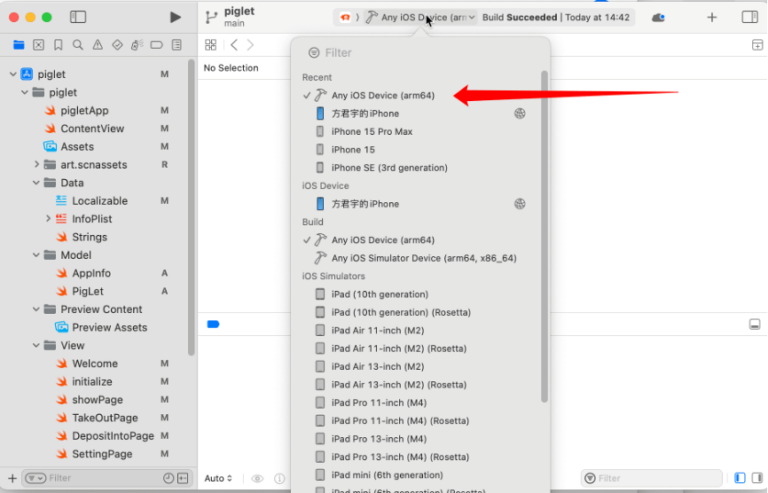Open the Find navigator magnifier icon
This screenshot has width=768, height=493.
pos(78,45)
